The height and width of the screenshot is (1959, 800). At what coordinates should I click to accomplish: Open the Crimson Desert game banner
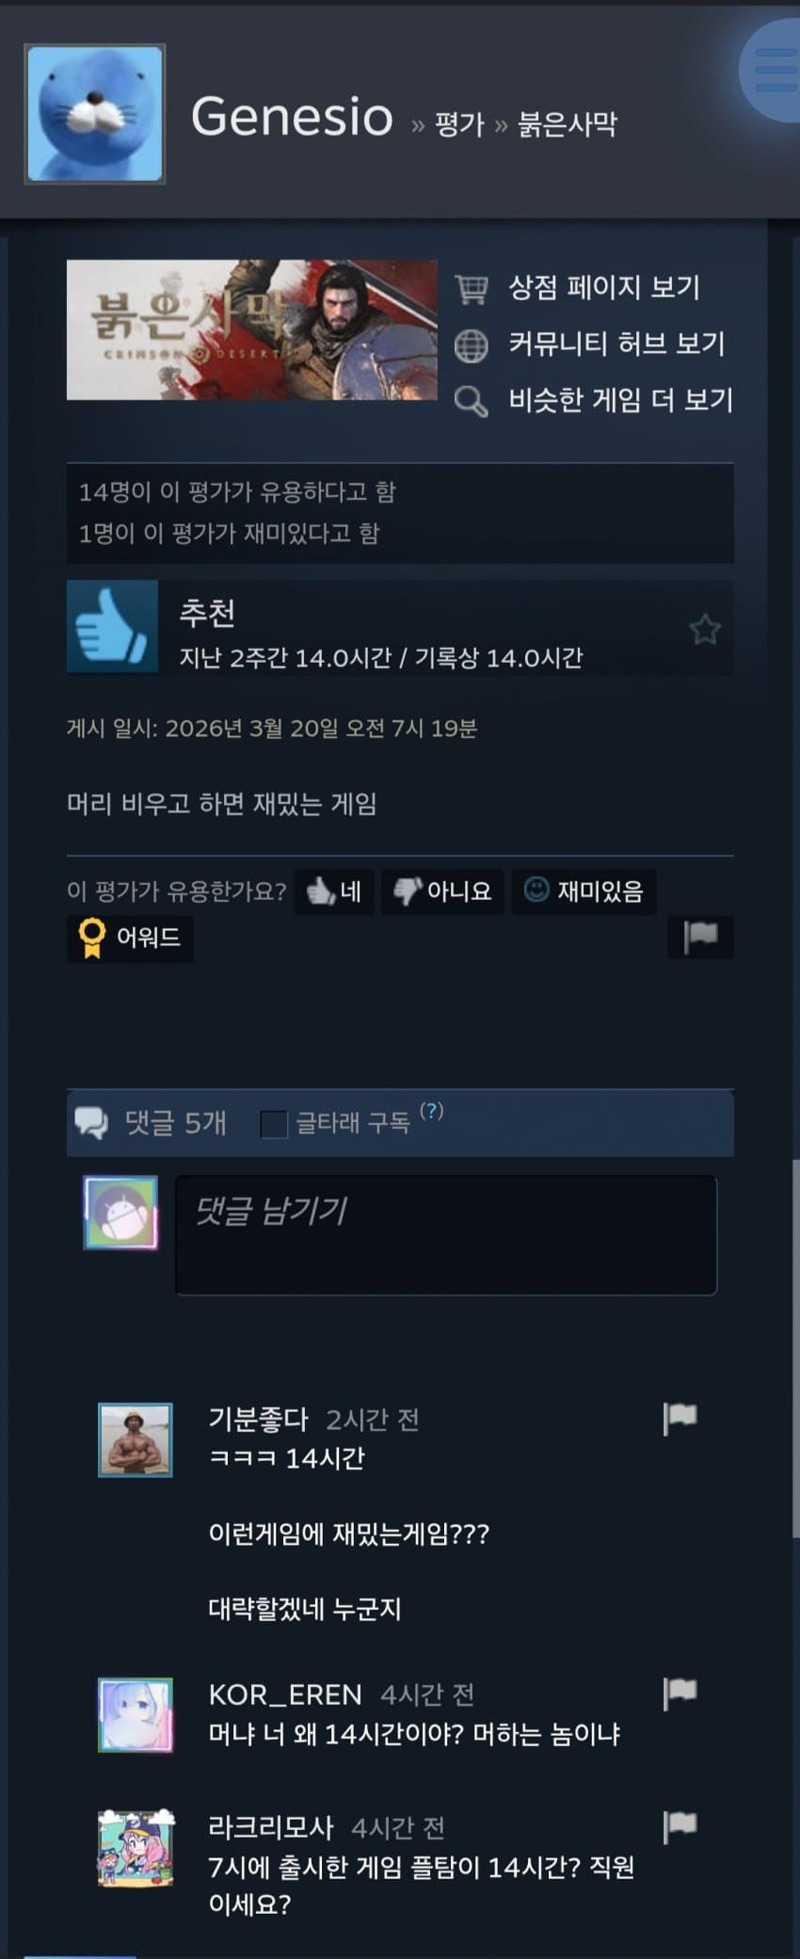pos(252,330)
